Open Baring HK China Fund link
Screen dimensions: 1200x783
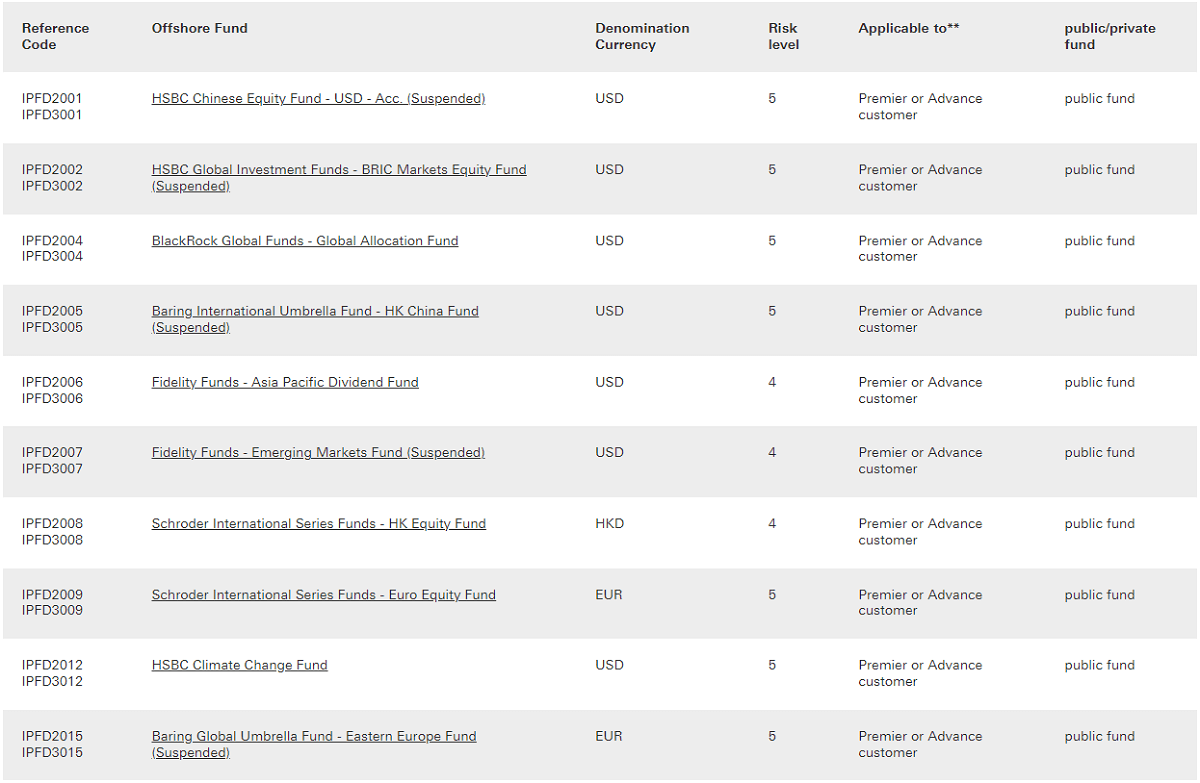(x=315, y=311)
